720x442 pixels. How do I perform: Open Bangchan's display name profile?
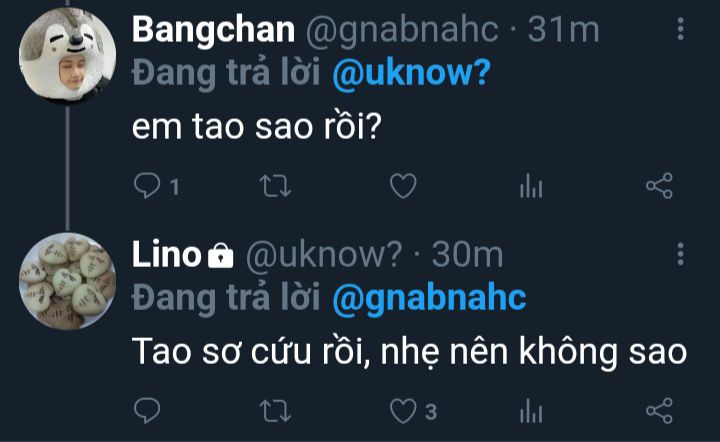(x=213, y=30)
